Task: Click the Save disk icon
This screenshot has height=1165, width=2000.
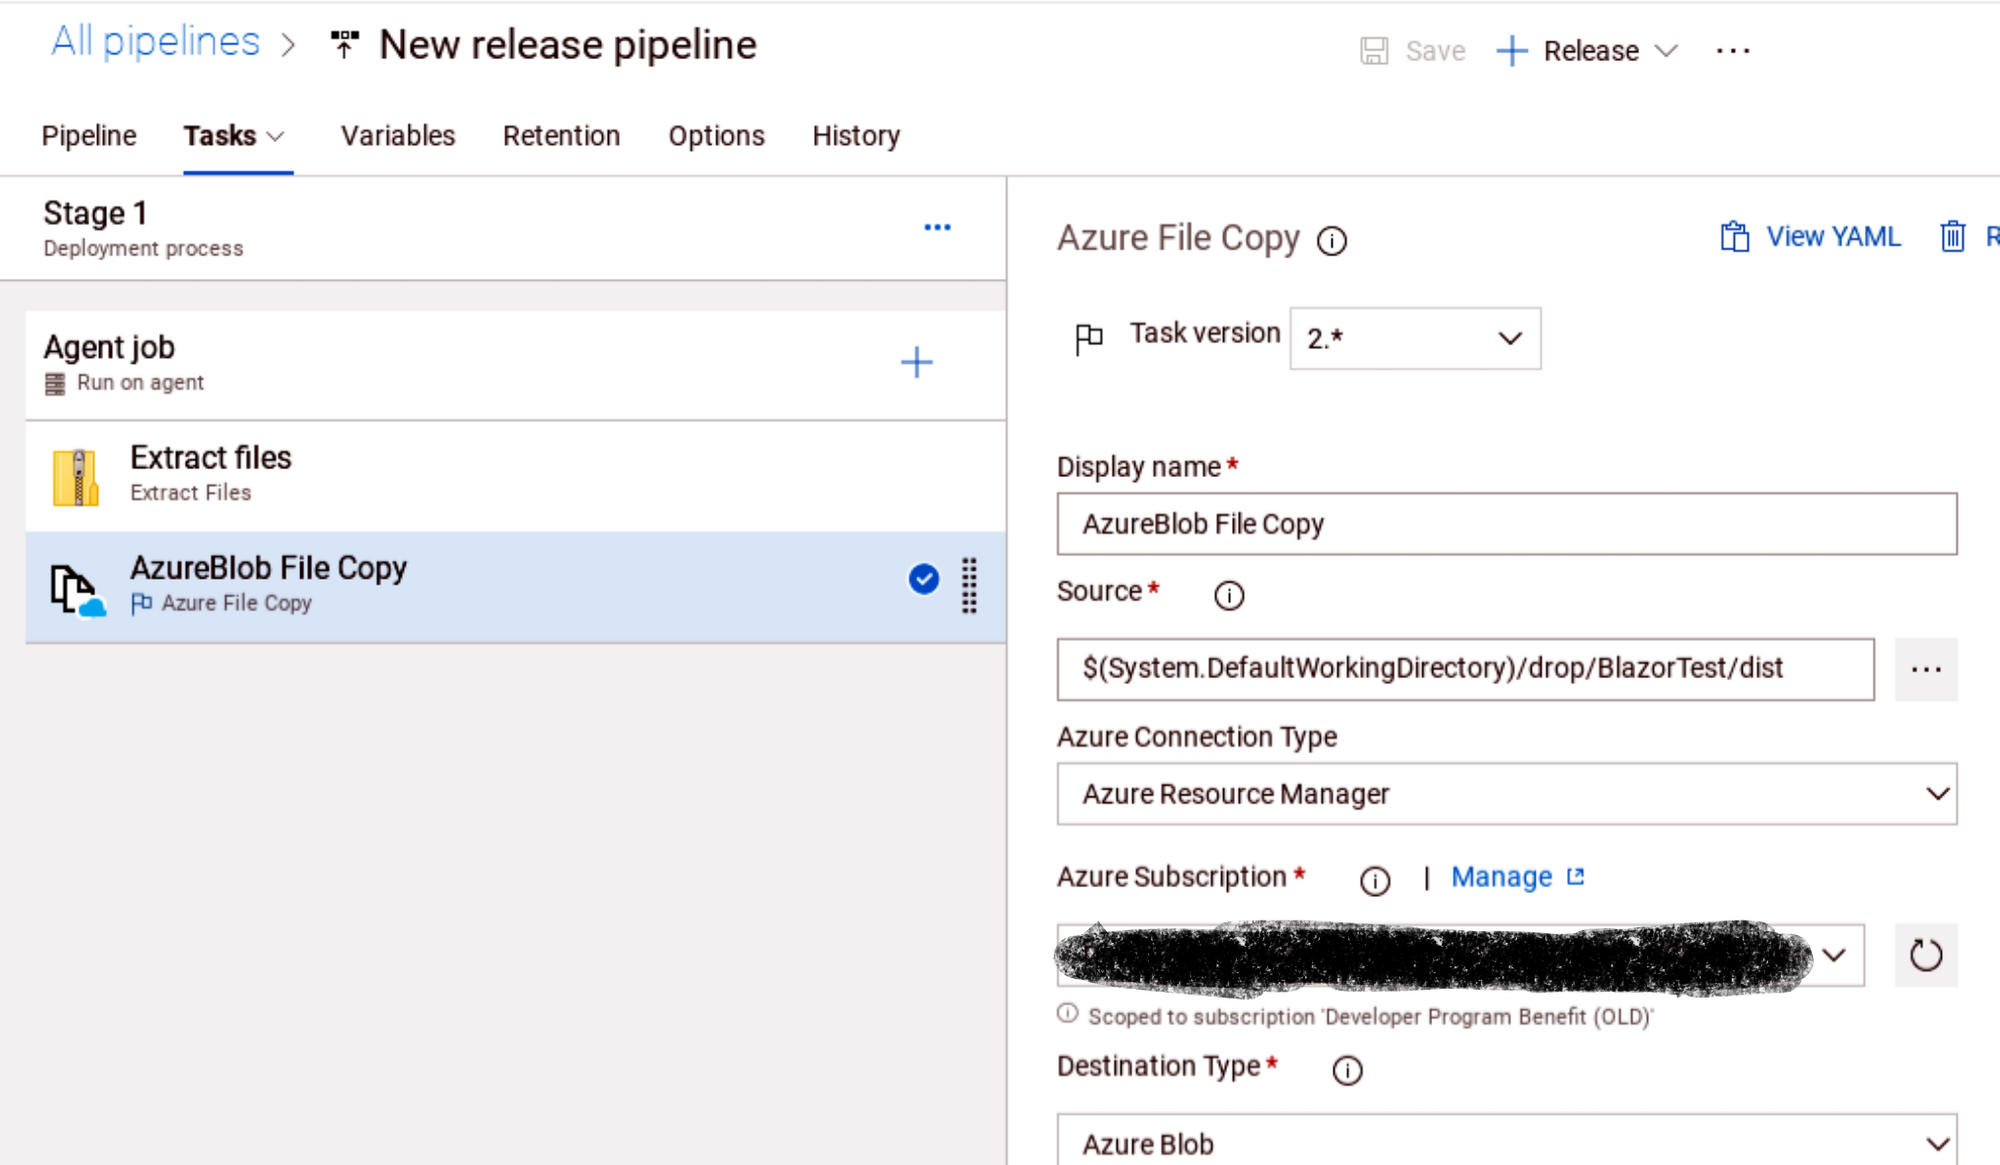Action: [x=1374, y=51]
